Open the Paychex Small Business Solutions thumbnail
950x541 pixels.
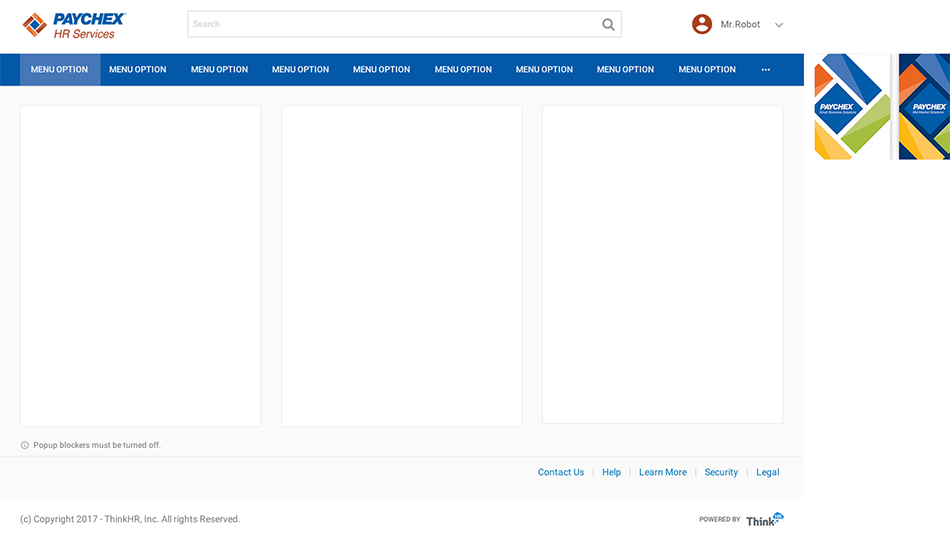pyautogui.click(x=852, y=107)
